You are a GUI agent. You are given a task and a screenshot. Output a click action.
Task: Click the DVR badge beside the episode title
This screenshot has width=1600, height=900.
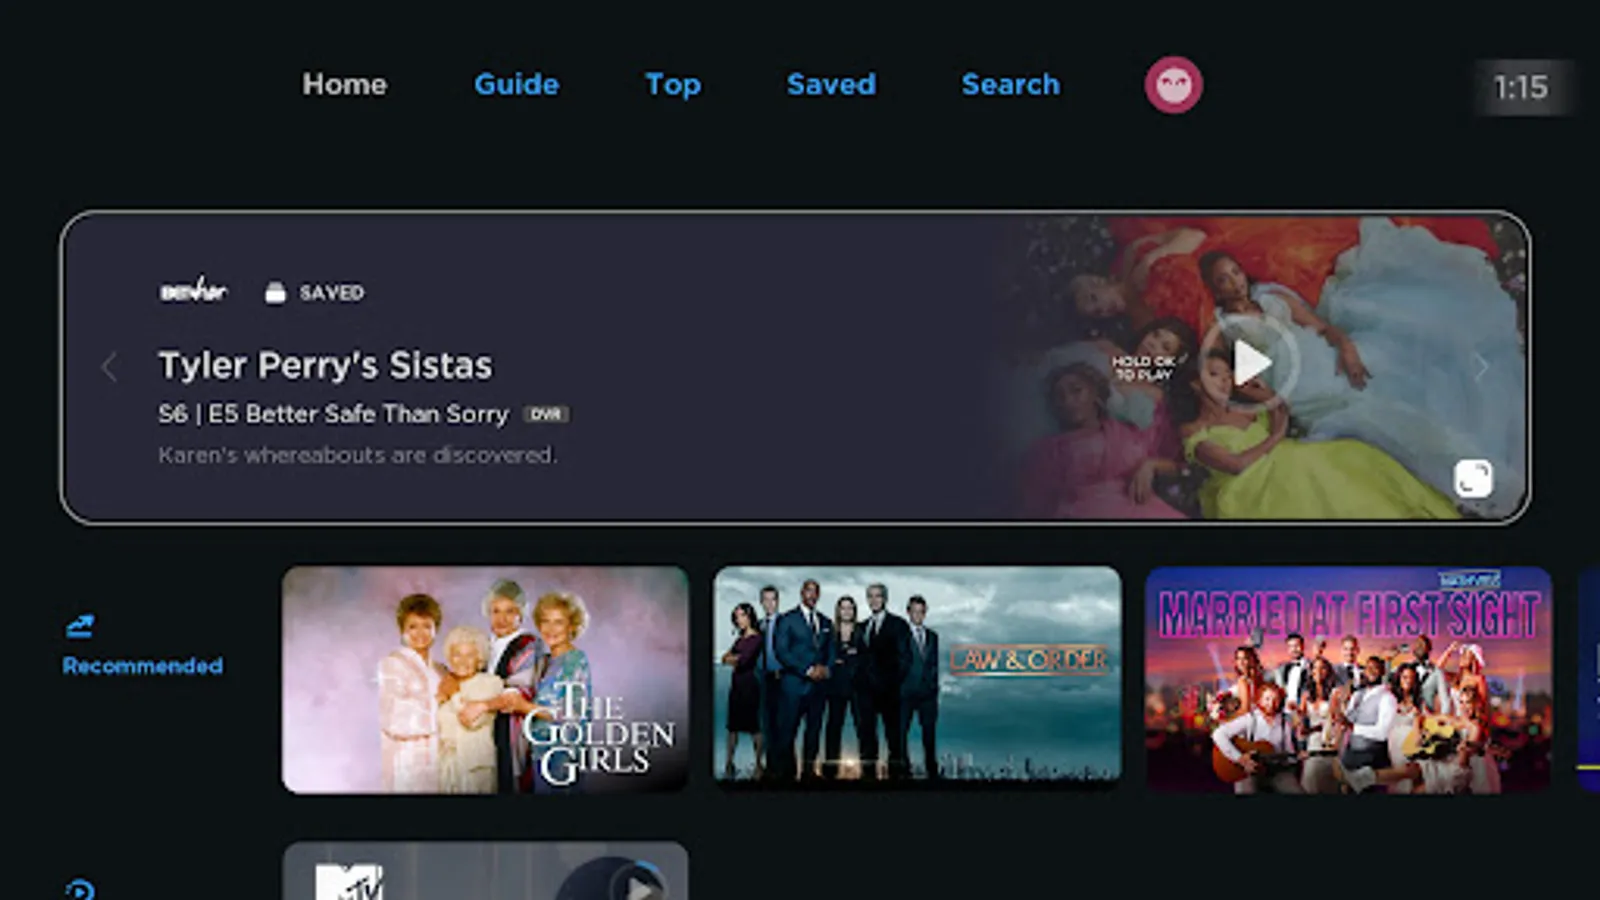click(x=546, y=414)
